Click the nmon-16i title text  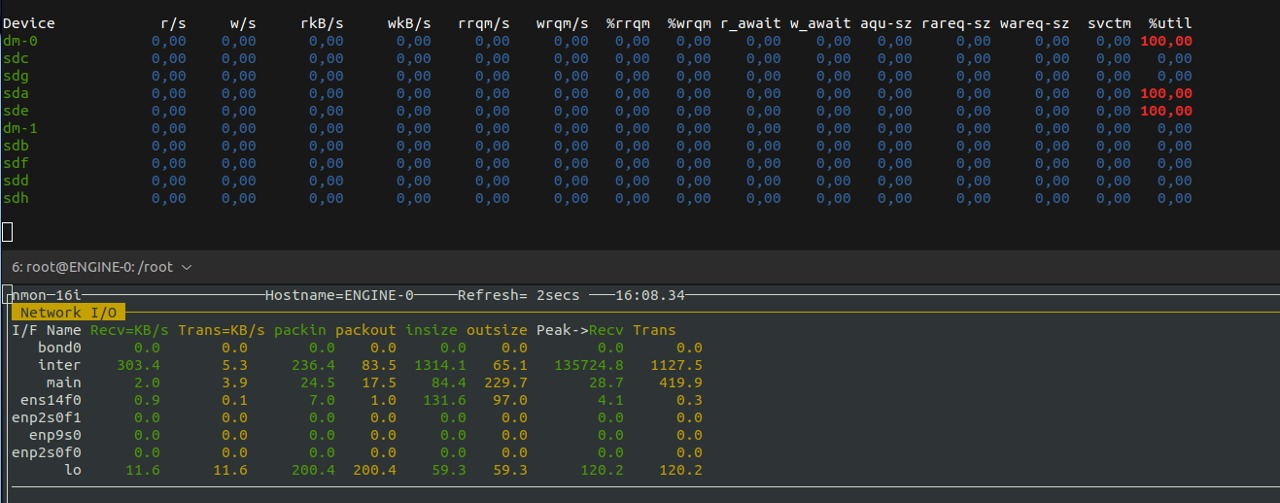(x=45, y=295)
